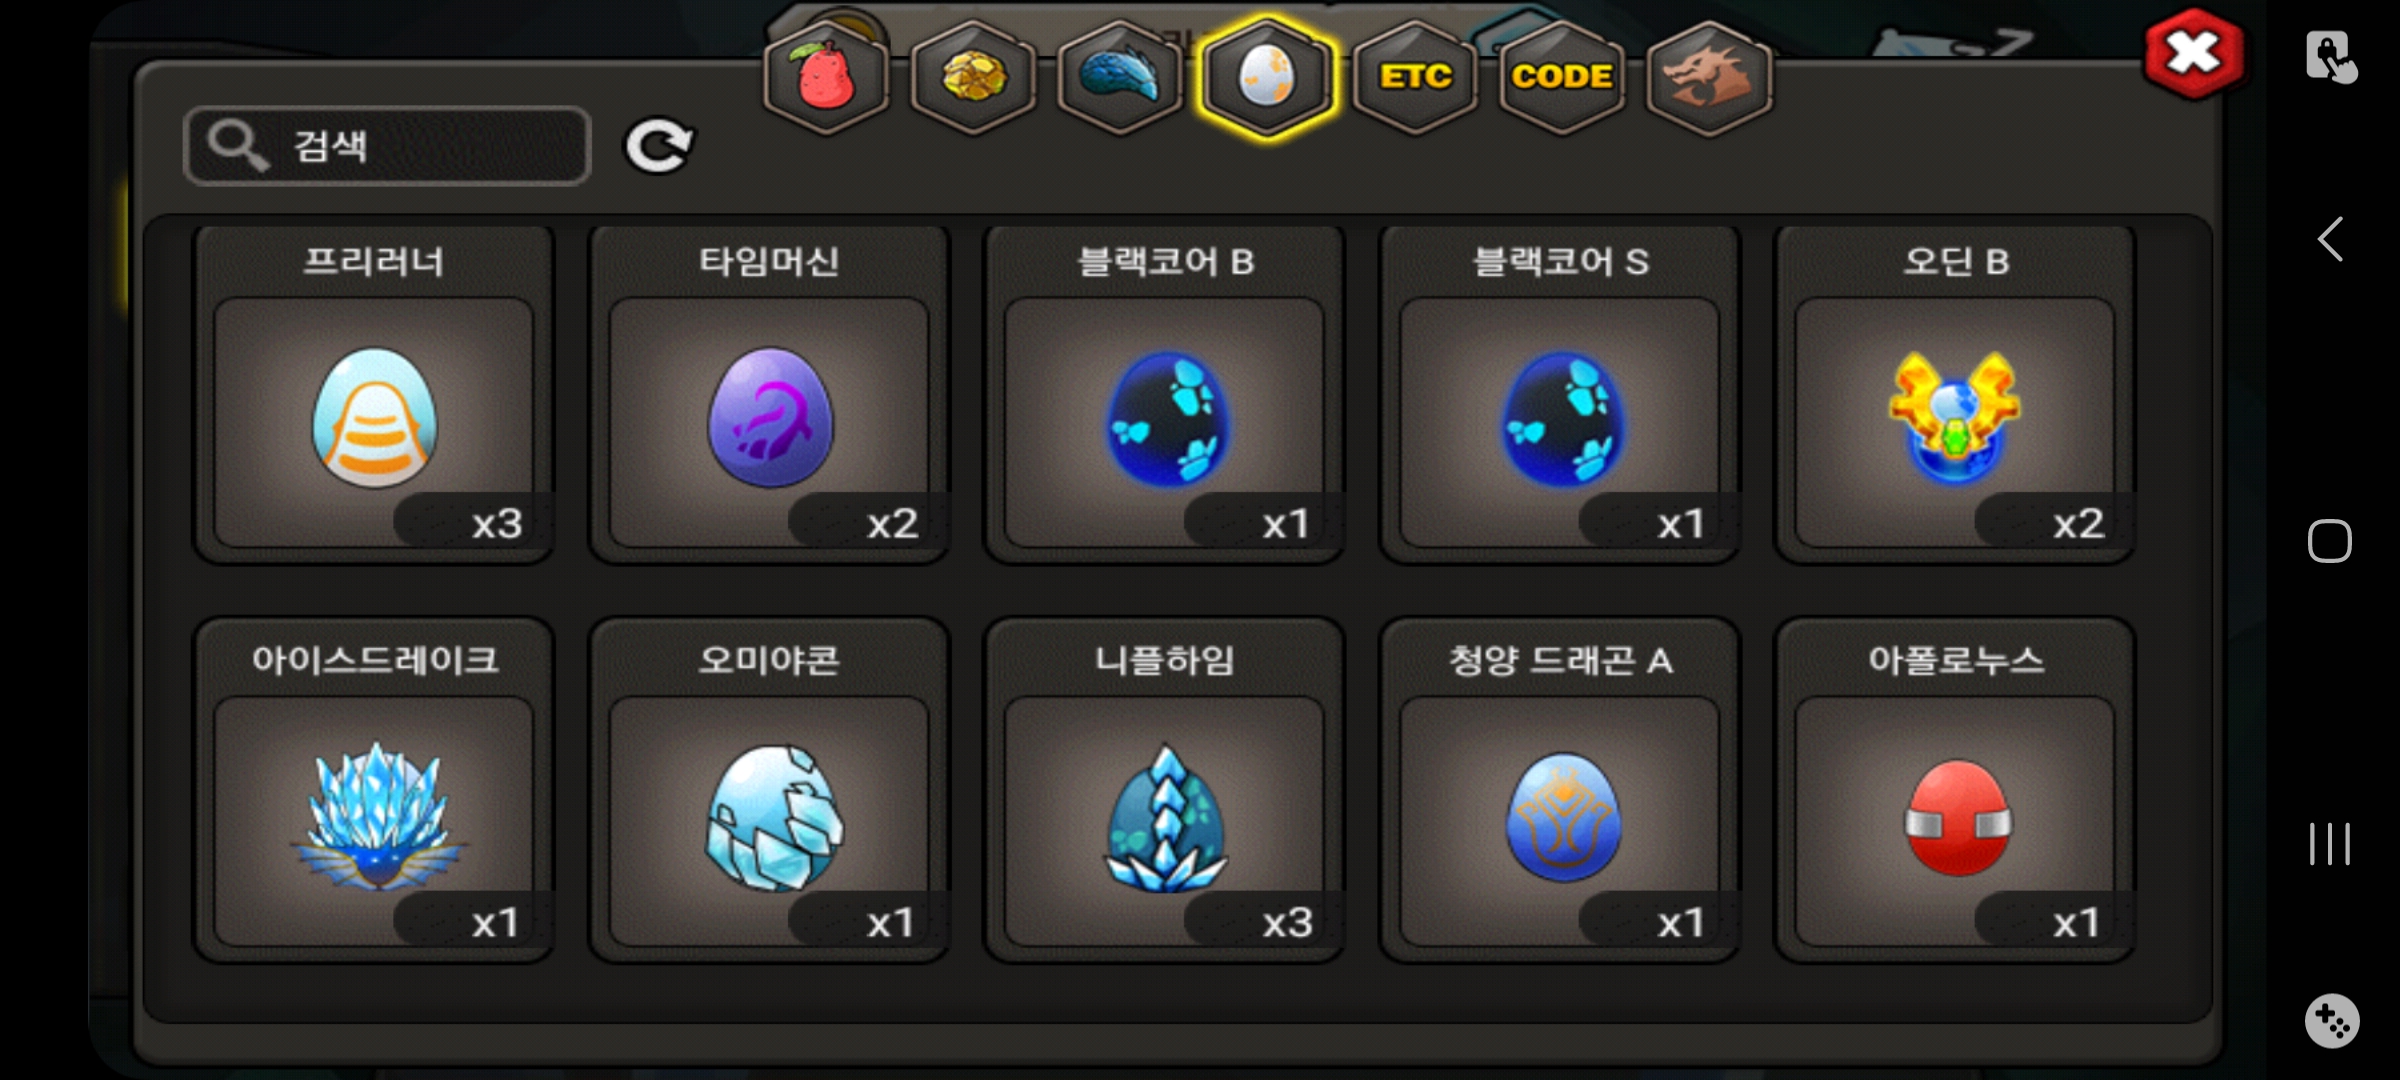
Task: Choose the 블랙코어 B egg
Action: click(x=1164, y=394)
